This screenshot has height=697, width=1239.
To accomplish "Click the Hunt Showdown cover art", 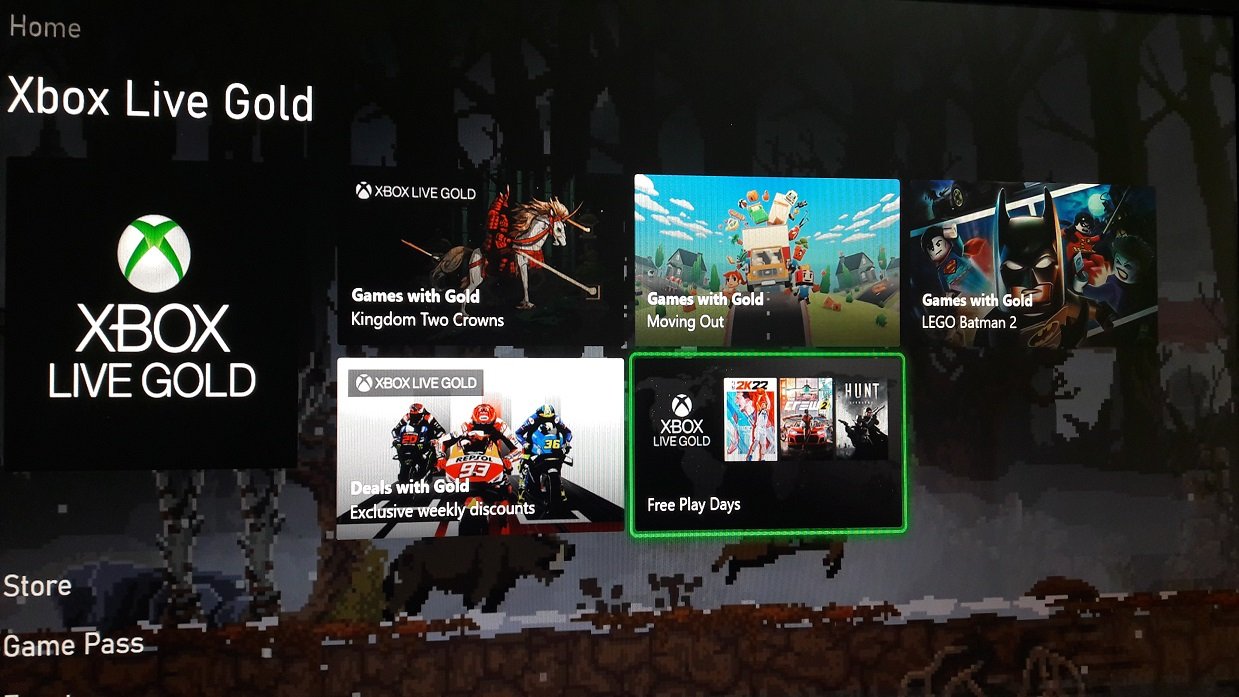I will (x=861, y=419).
